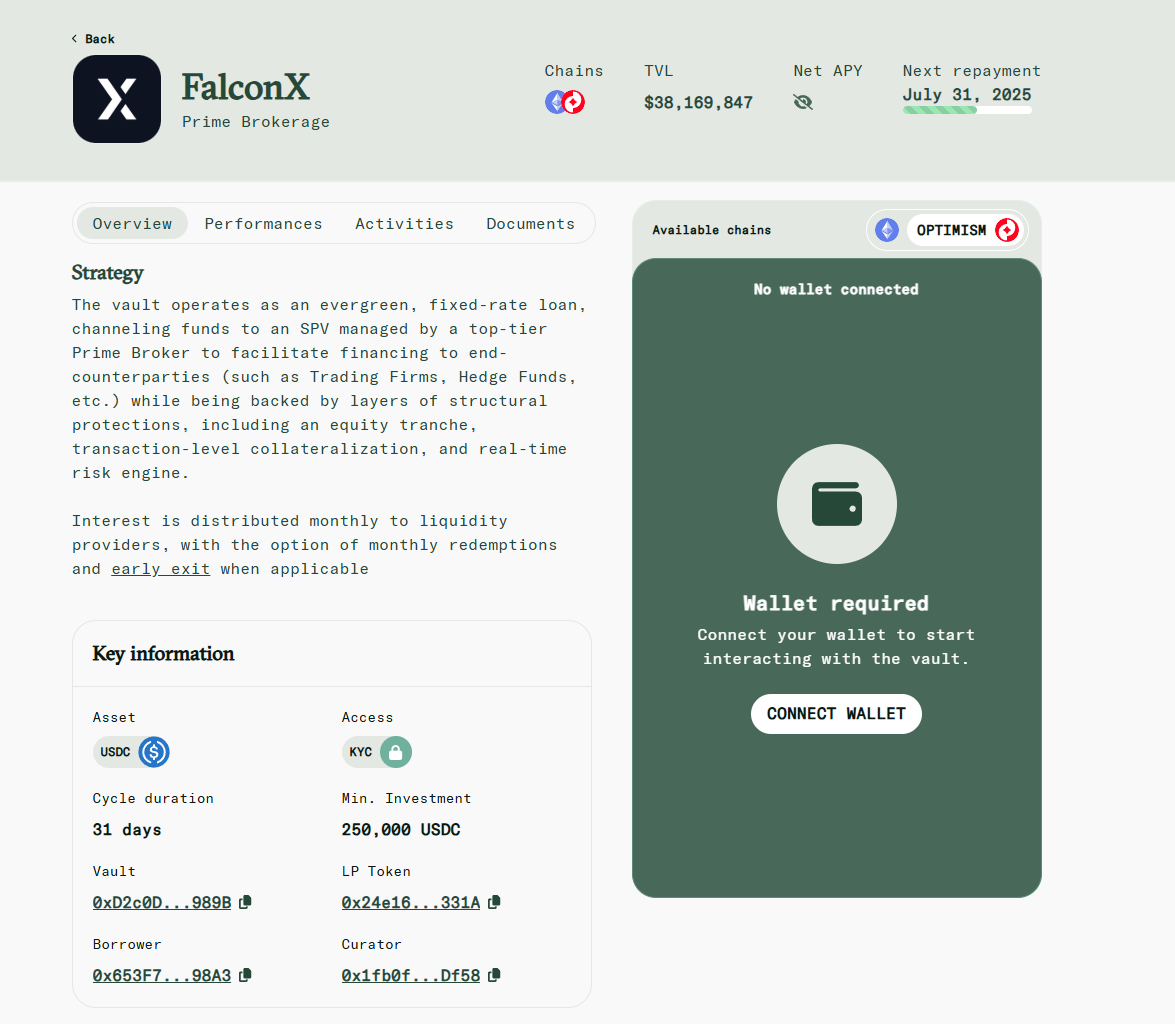Select Ethereum in Available chains selector
Image resolution: width=1175 pixels, height=1024 pixels.
click(x=887, y=230)
